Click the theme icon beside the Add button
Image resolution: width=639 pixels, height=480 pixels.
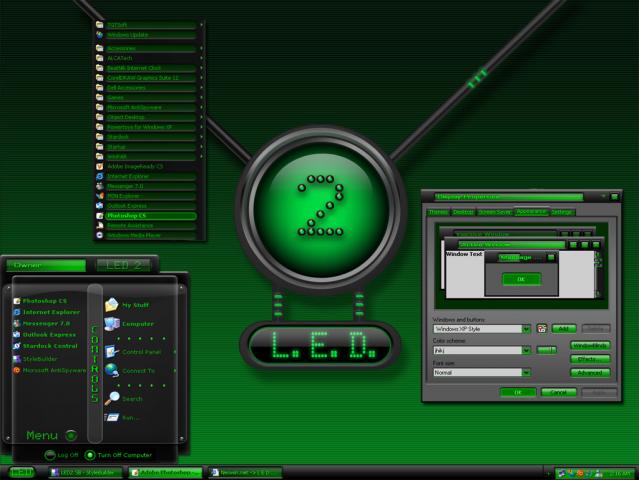542,328
